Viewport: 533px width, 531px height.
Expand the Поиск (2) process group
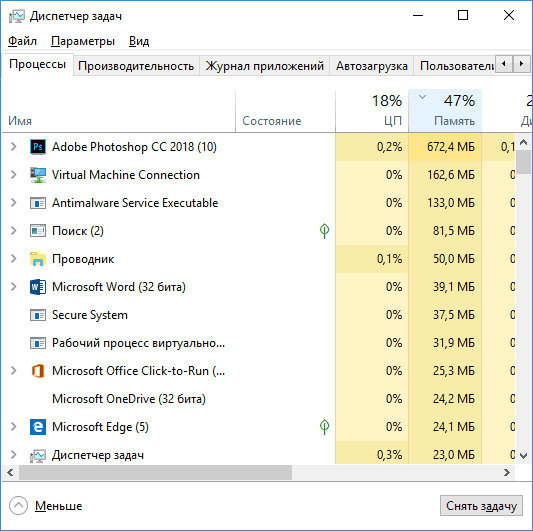(x=14, y=231)
